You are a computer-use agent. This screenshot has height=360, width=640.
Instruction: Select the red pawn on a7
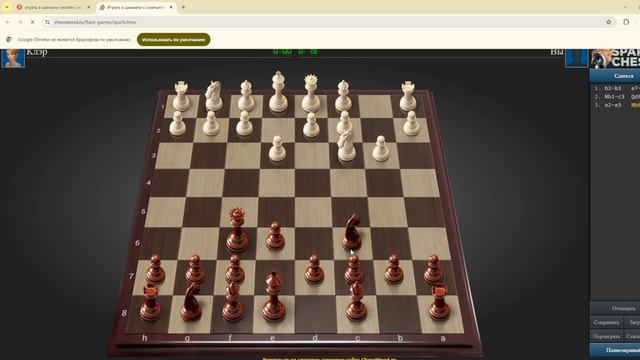point(433,269)
